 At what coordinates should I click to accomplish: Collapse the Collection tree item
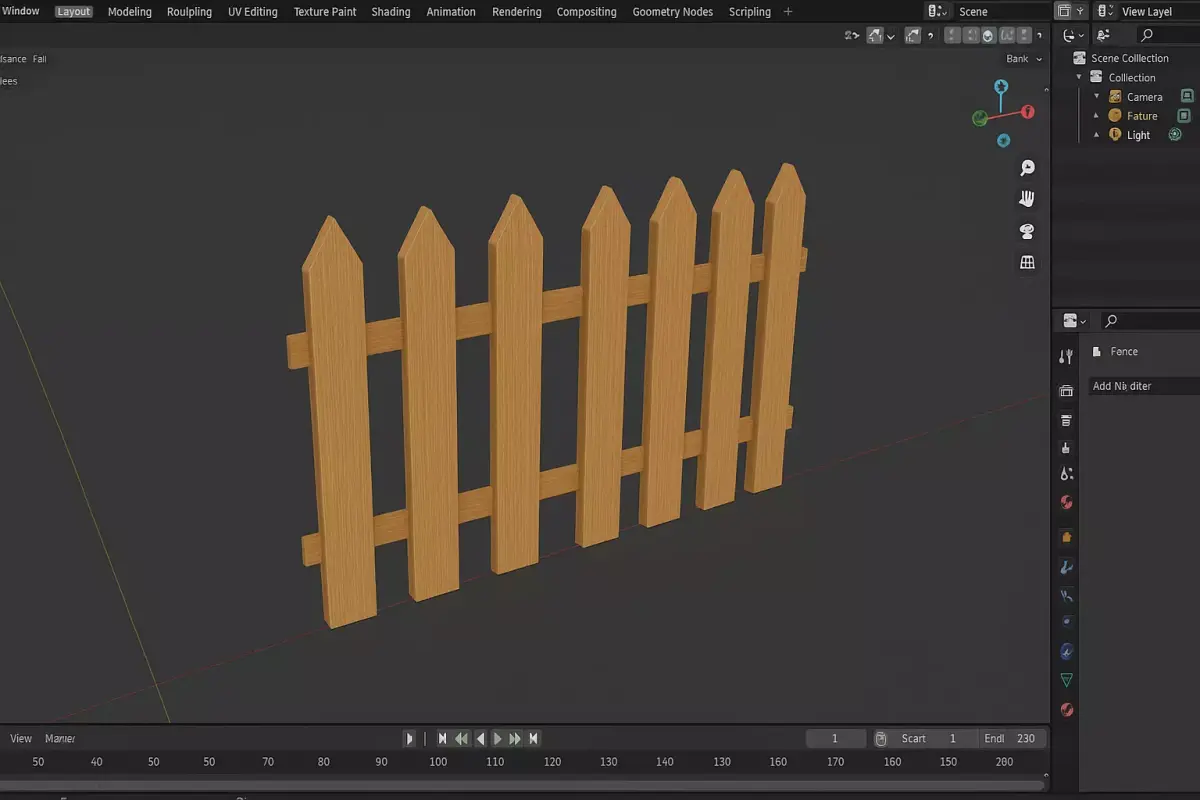pos(1079,77)
